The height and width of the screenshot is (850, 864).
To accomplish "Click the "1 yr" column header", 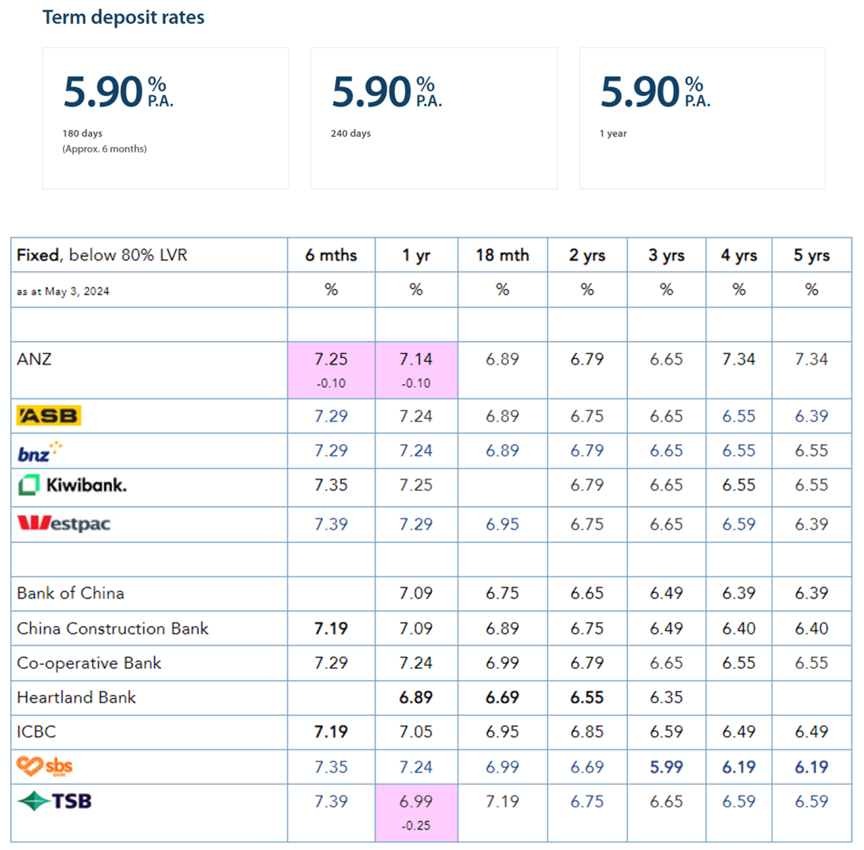I will coord(416,256).
